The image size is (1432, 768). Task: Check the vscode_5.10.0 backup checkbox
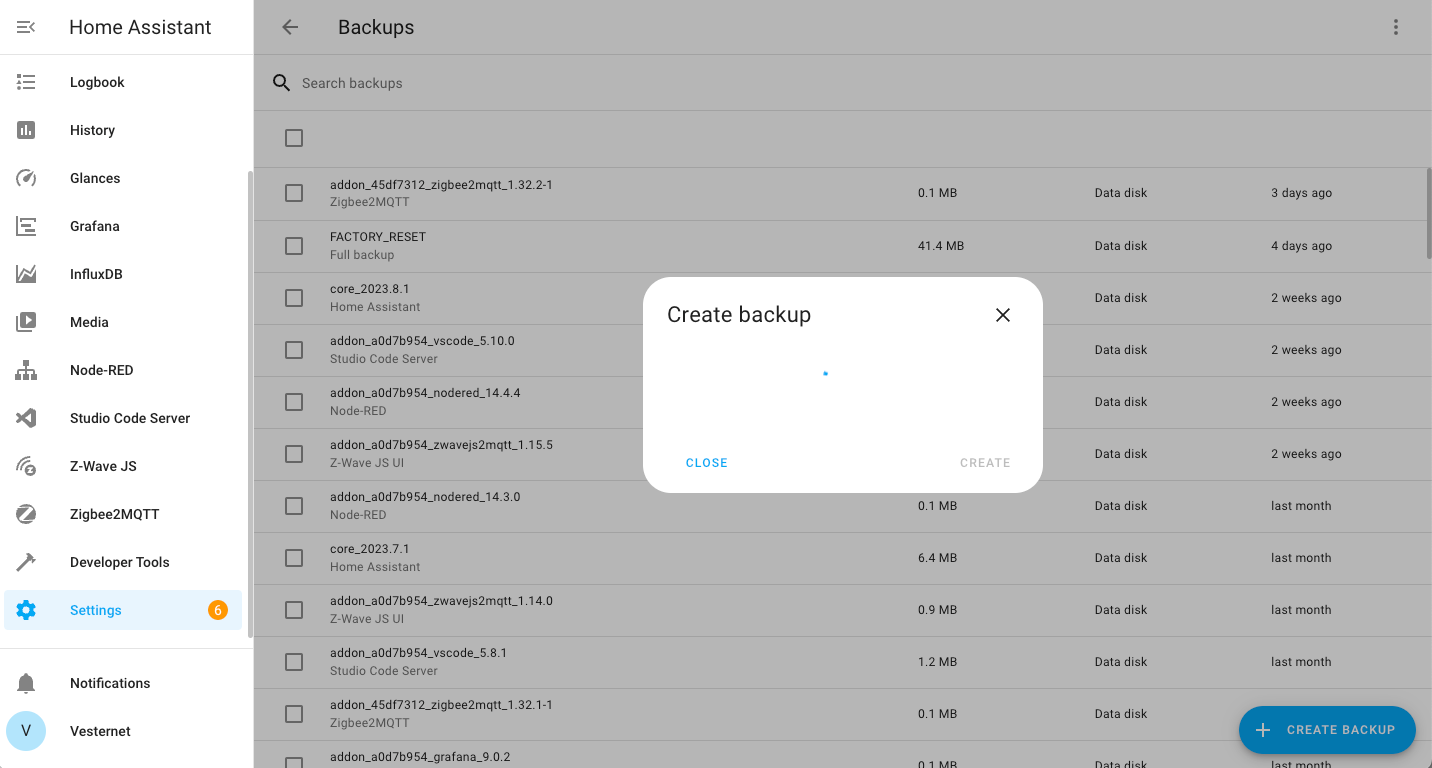coord(294,349)
